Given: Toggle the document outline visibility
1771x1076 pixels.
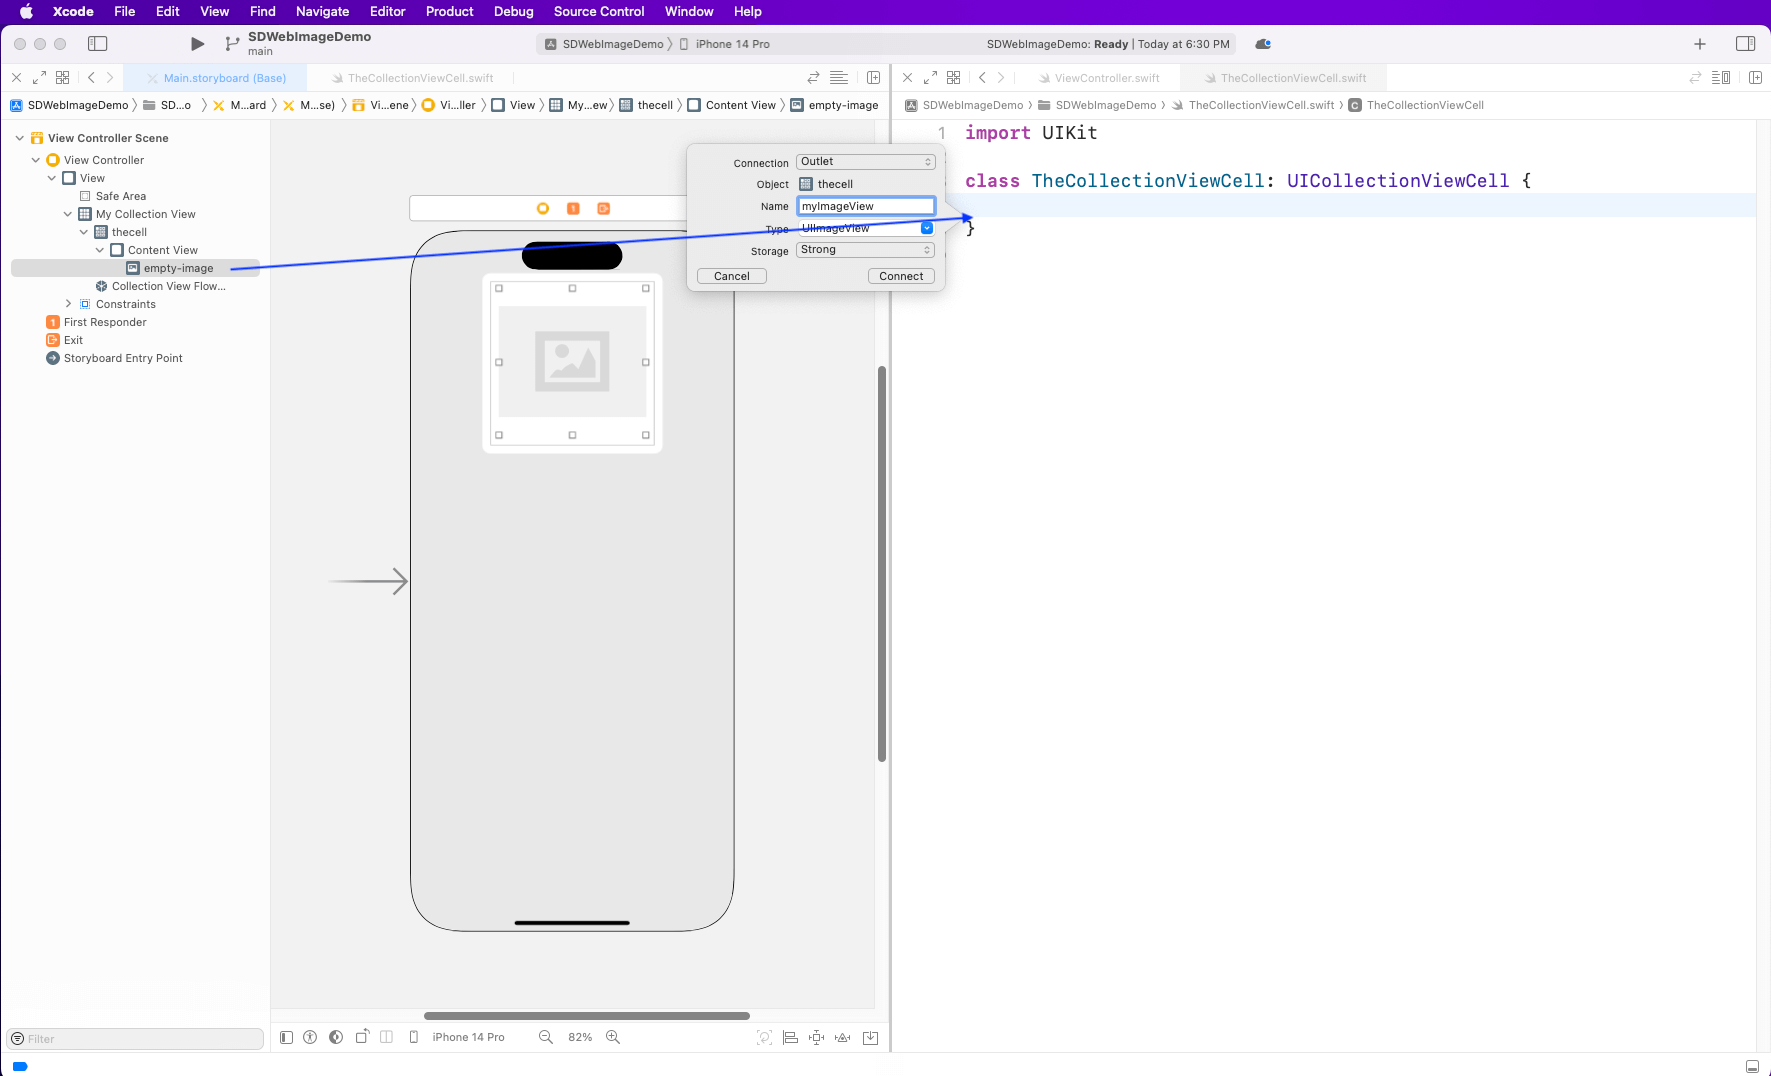Looking at the screenshot, I should coord(286,1038).
